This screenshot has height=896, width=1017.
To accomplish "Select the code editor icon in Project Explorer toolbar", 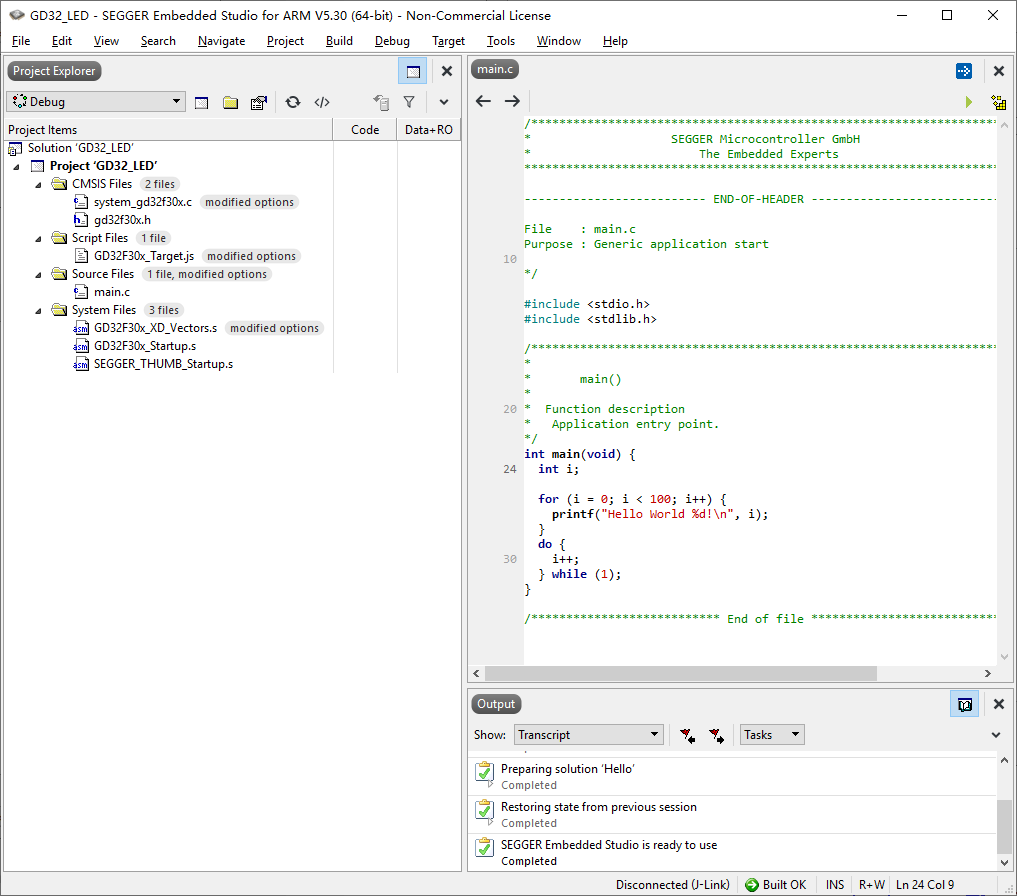I will 322,101.
